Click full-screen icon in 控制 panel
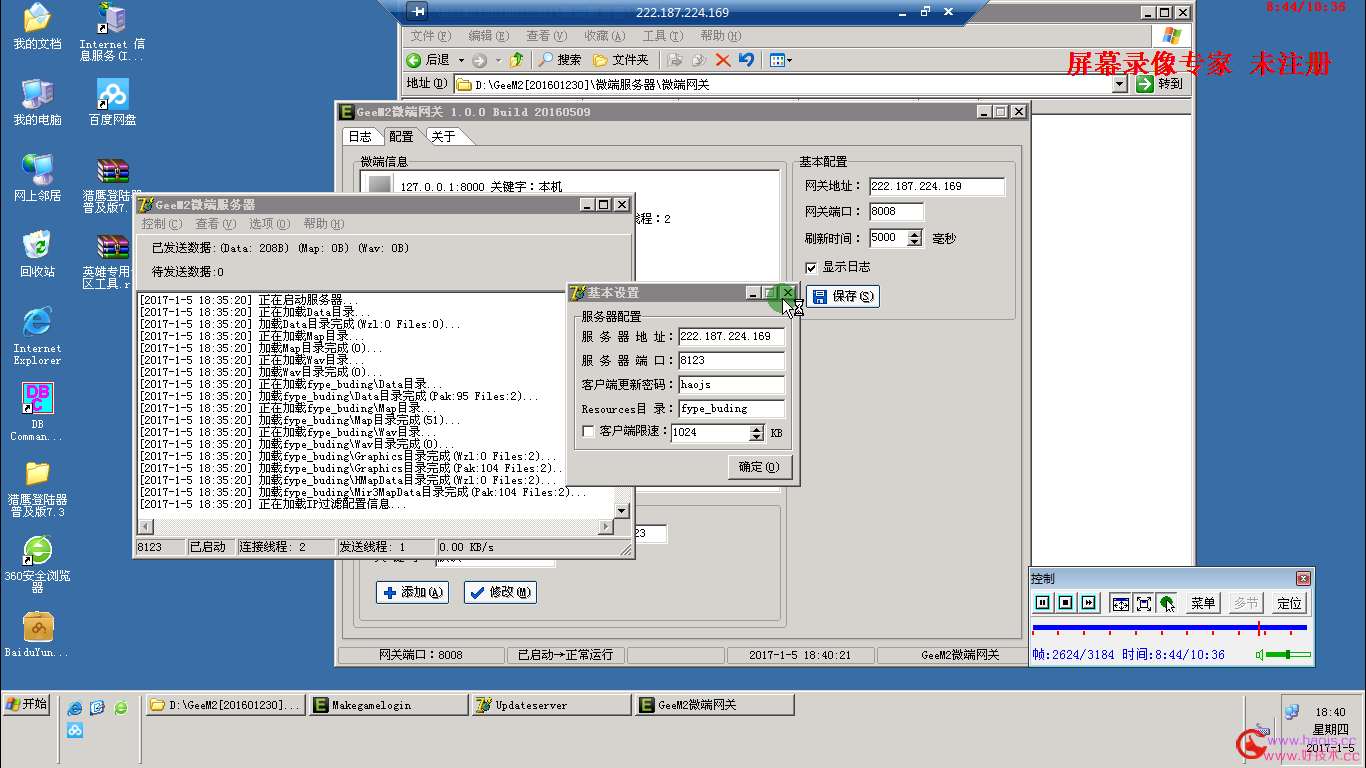This screenshot has height=768, width=1366. [1144, 603]
